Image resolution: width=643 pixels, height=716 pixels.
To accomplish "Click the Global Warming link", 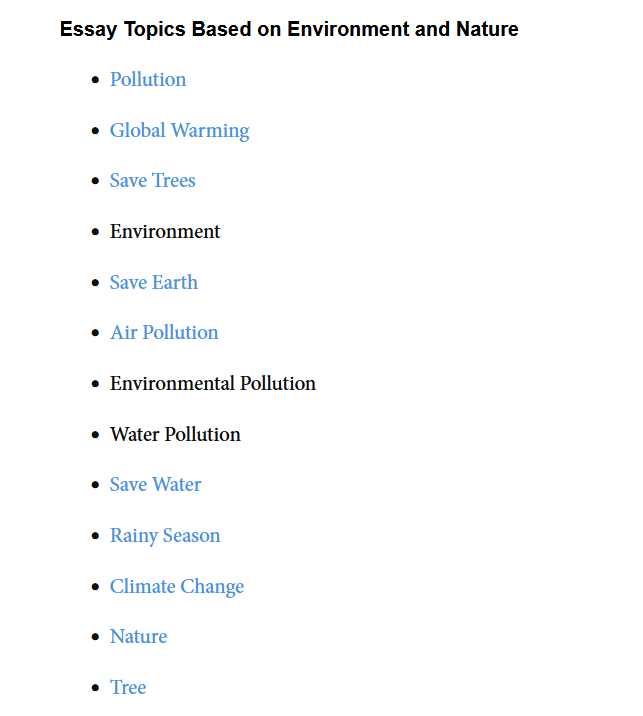I will pos(179,131).
